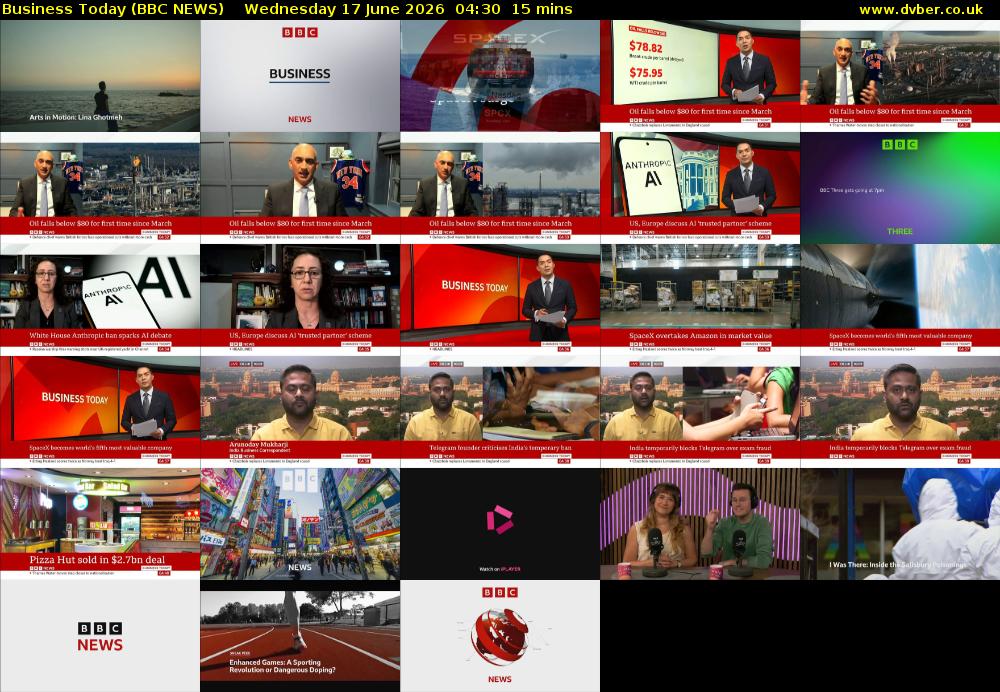
Task: Click the 'Arts in Motion: Lina Ghotmeh' thumbnail
Action: [100, 76]
